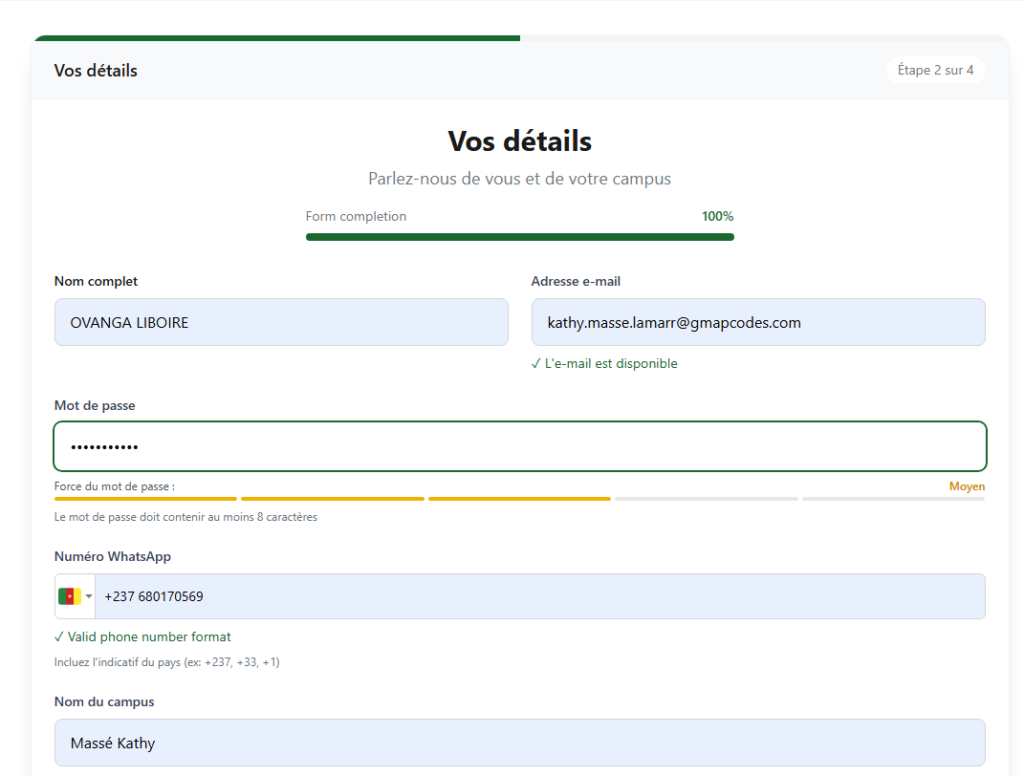Click the Nom du campus label
The image size is (1024, 776).
coord(104,702)
